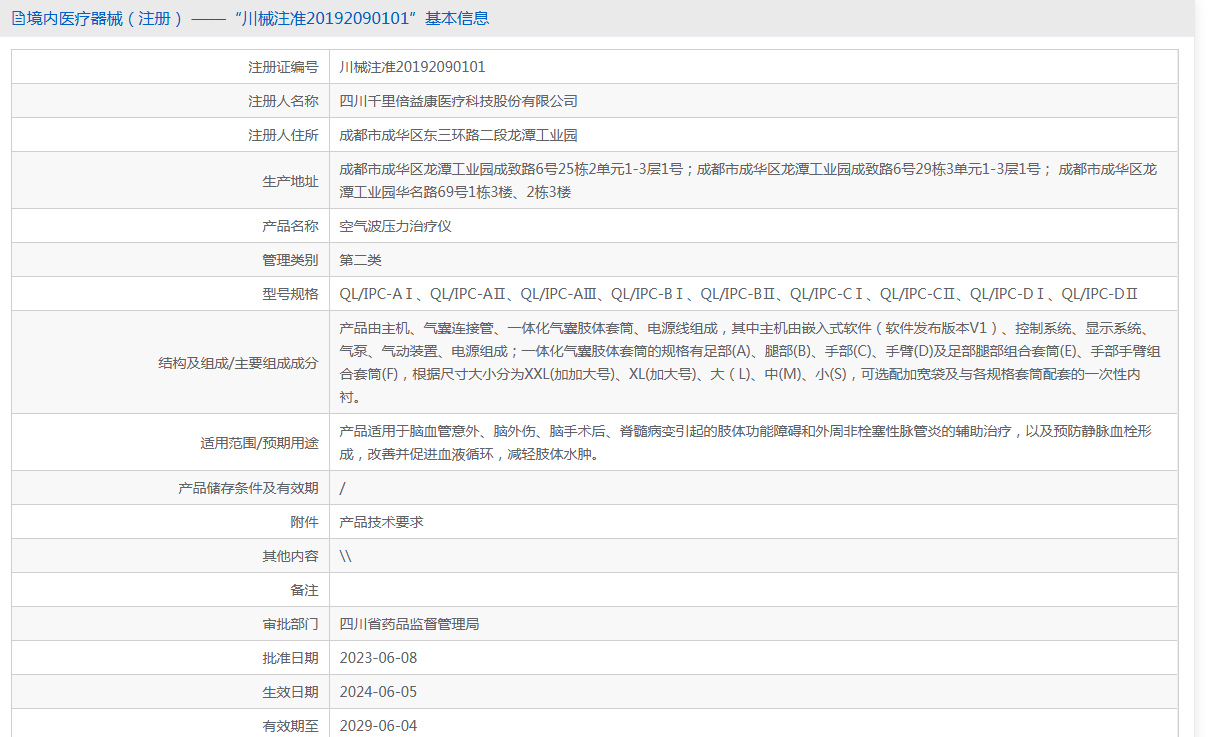This screenshot has height=737, width=1219.
Task: Select the label '注册证编号'
Action: pyautogui.click(x=283, y=67)
